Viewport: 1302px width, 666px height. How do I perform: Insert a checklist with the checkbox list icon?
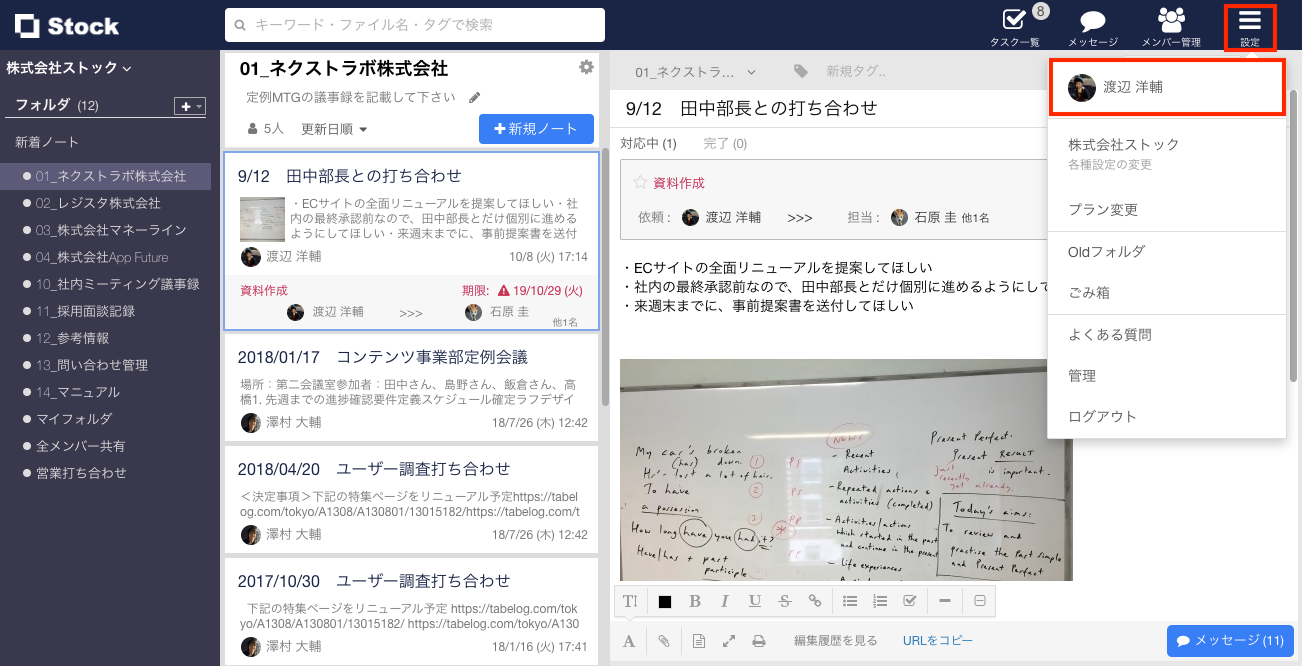[x=911, y=600]
